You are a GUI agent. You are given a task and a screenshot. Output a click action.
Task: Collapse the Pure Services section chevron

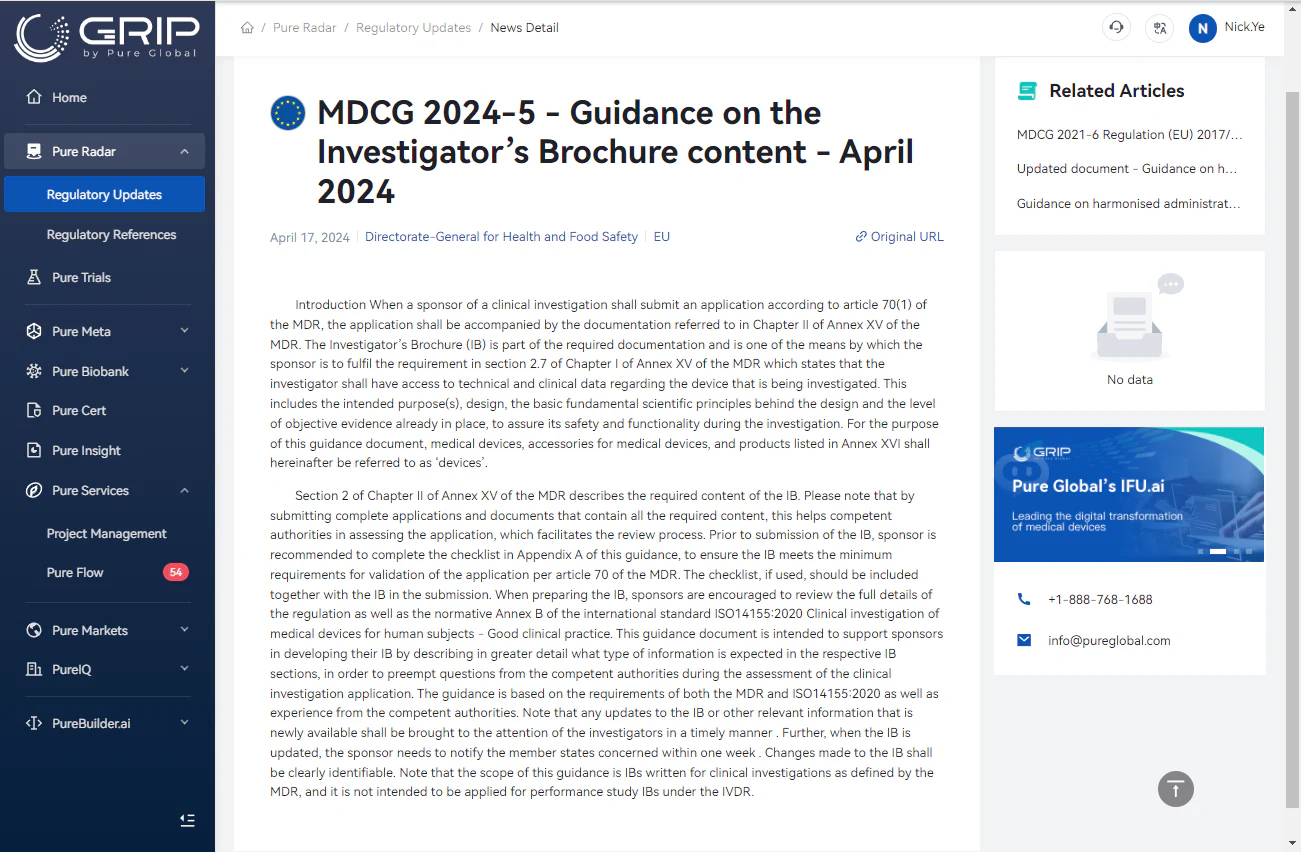pos(185,490)
